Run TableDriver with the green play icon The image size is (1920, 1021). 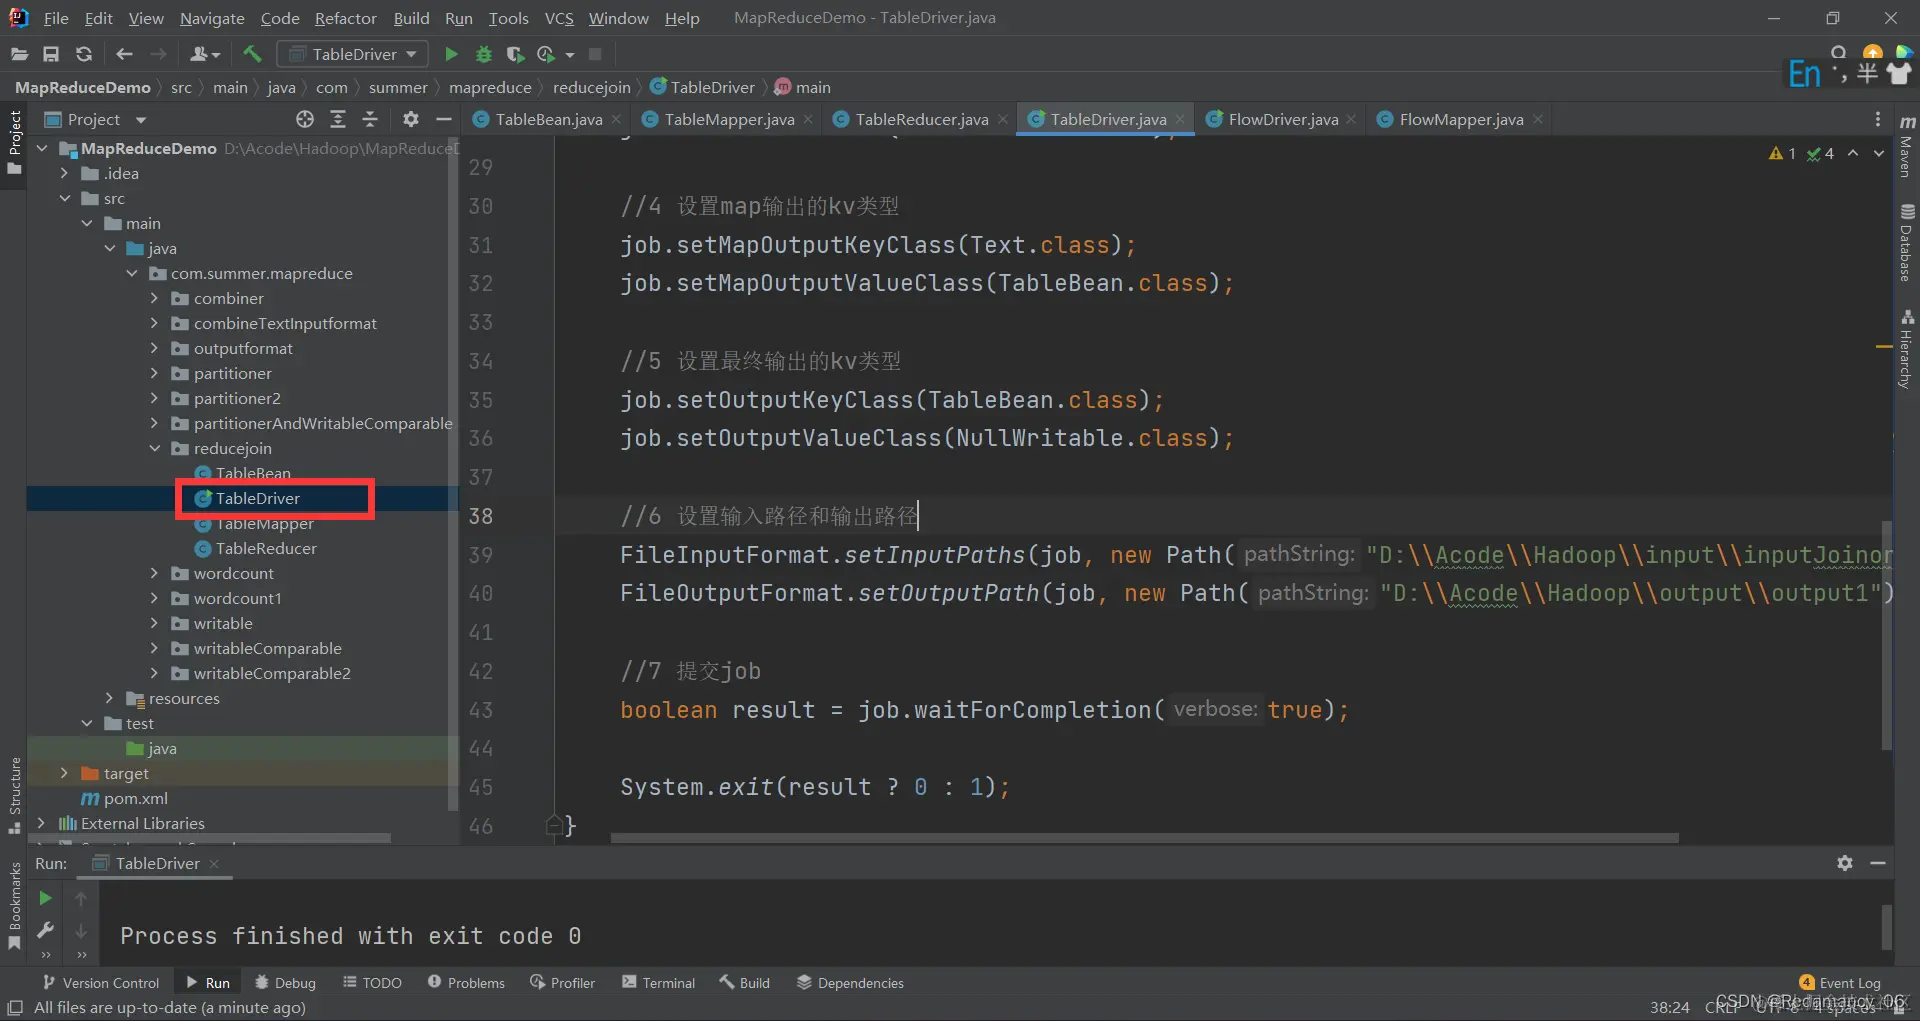pyautogui.click(x=451, y=54)
